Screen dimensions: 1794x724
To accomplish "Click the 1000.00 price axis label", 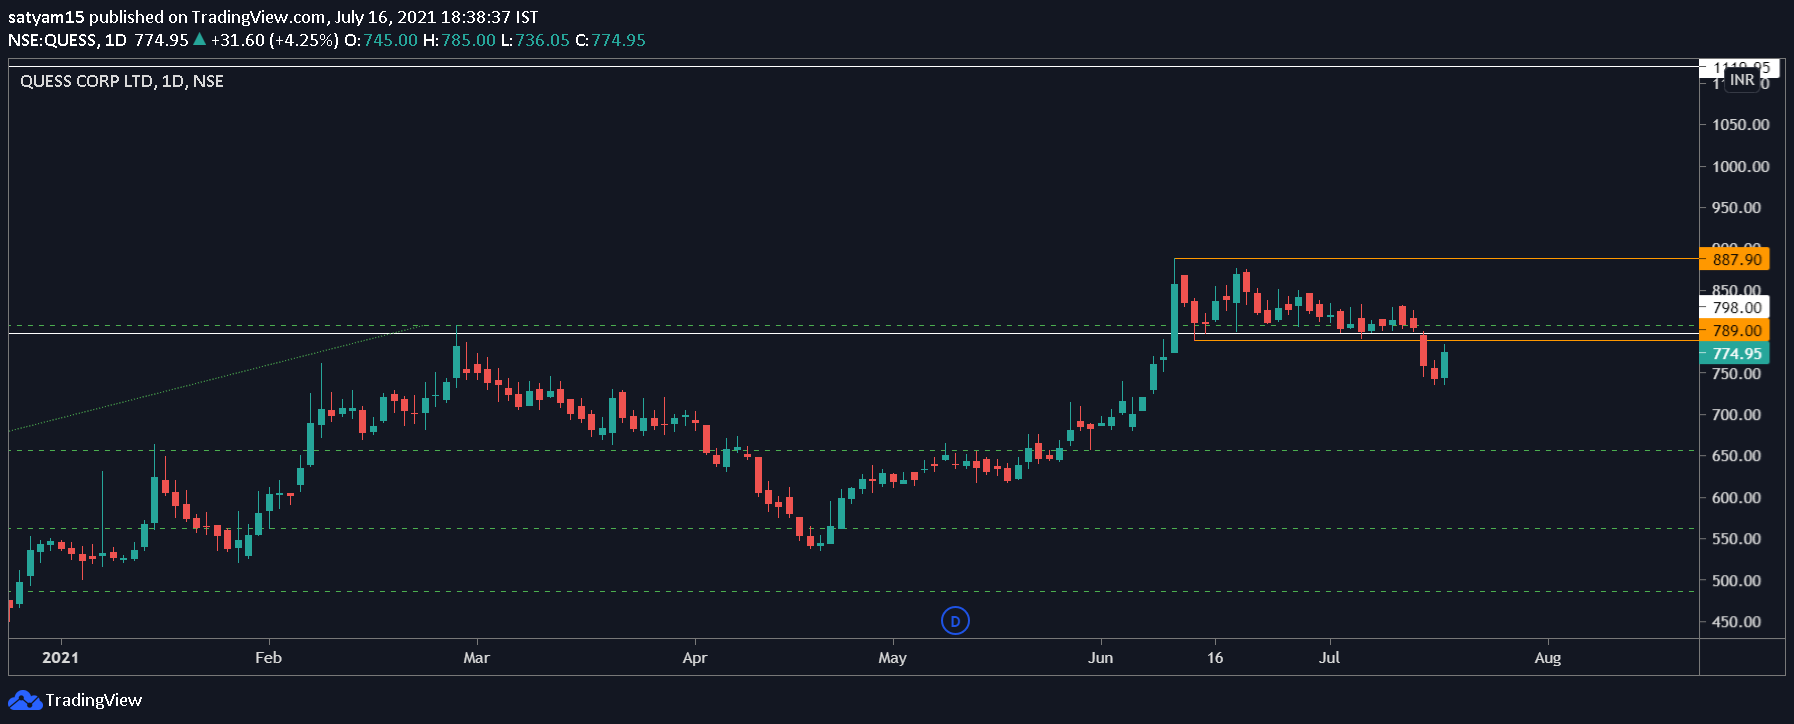I will (x=1740, y=166).
